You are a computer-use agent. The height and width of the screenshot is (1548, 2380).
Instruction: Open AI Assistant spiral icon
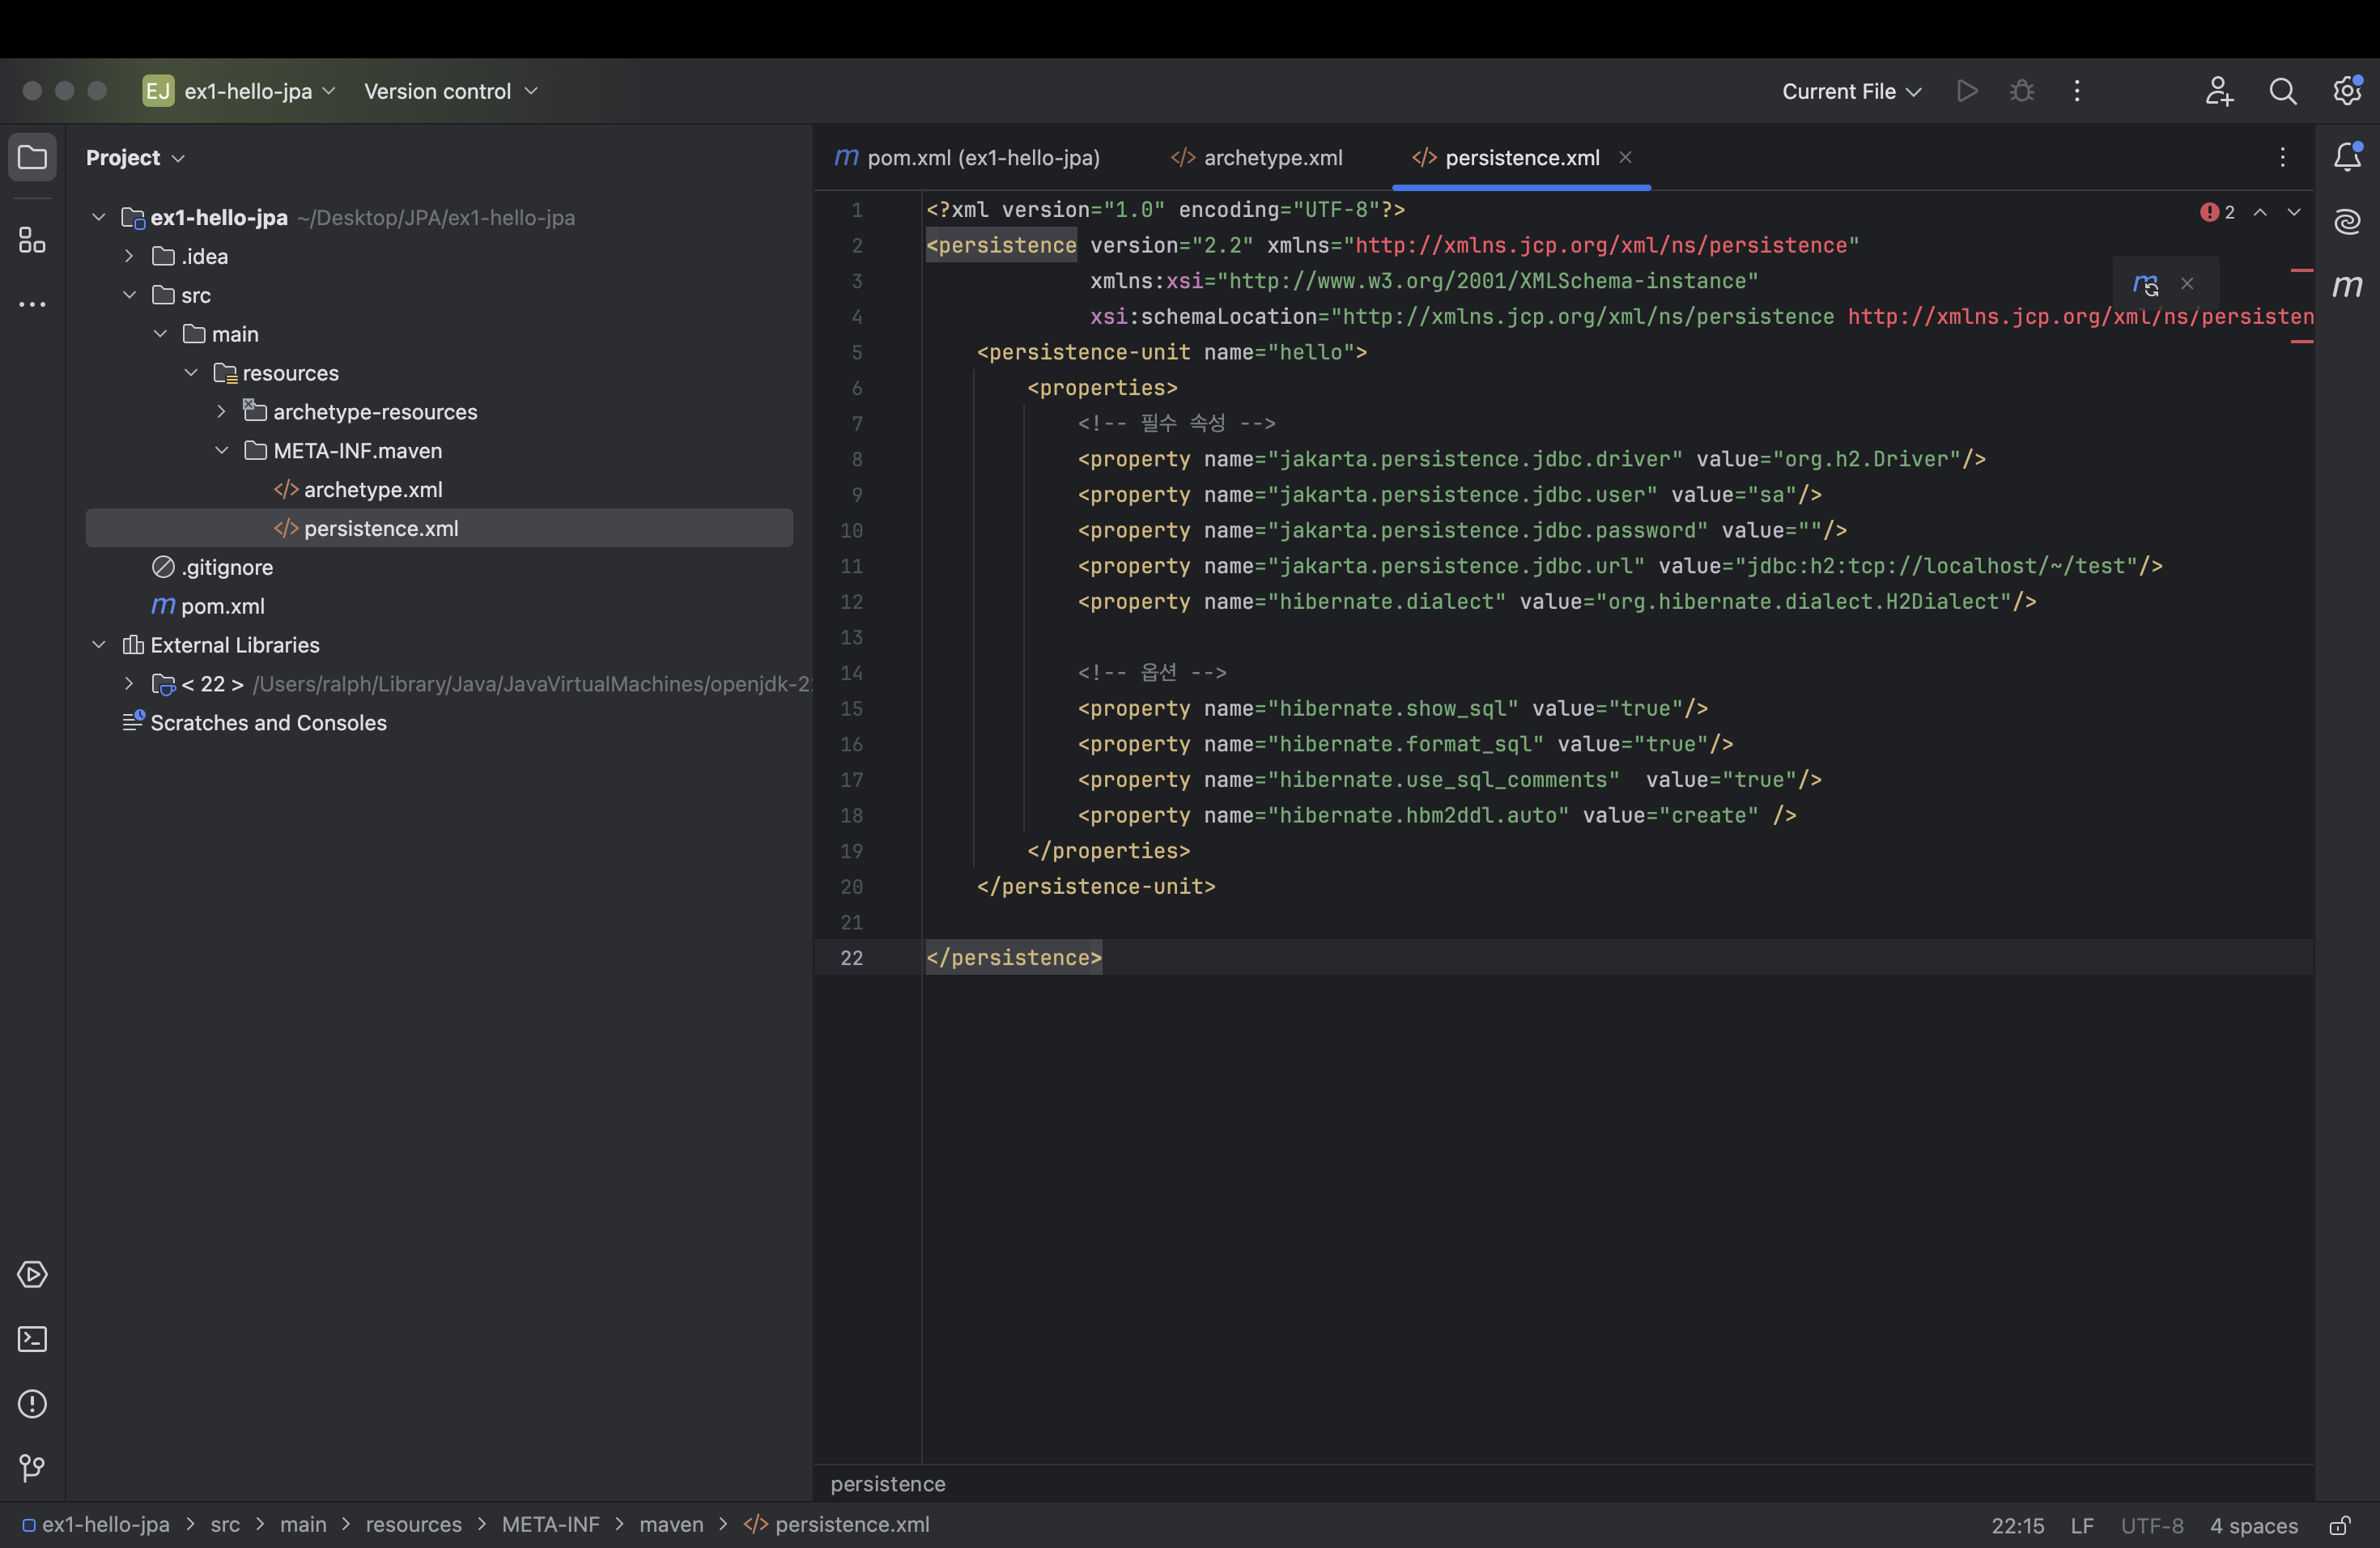(x=2347, y=221)
